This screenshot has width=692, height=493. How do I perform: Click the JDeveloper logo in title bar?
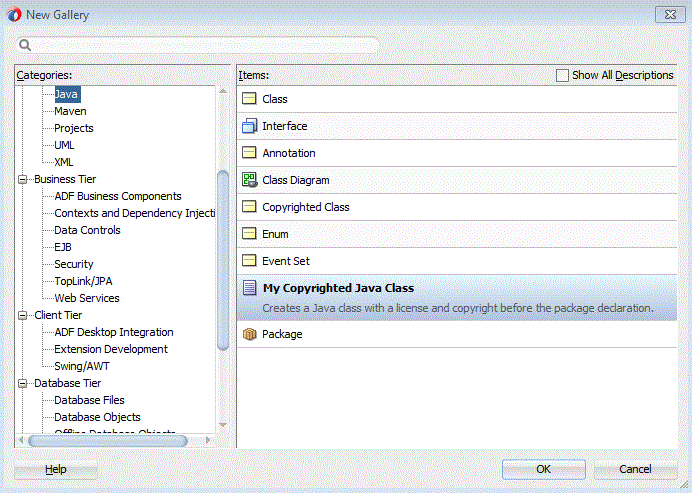14,15
